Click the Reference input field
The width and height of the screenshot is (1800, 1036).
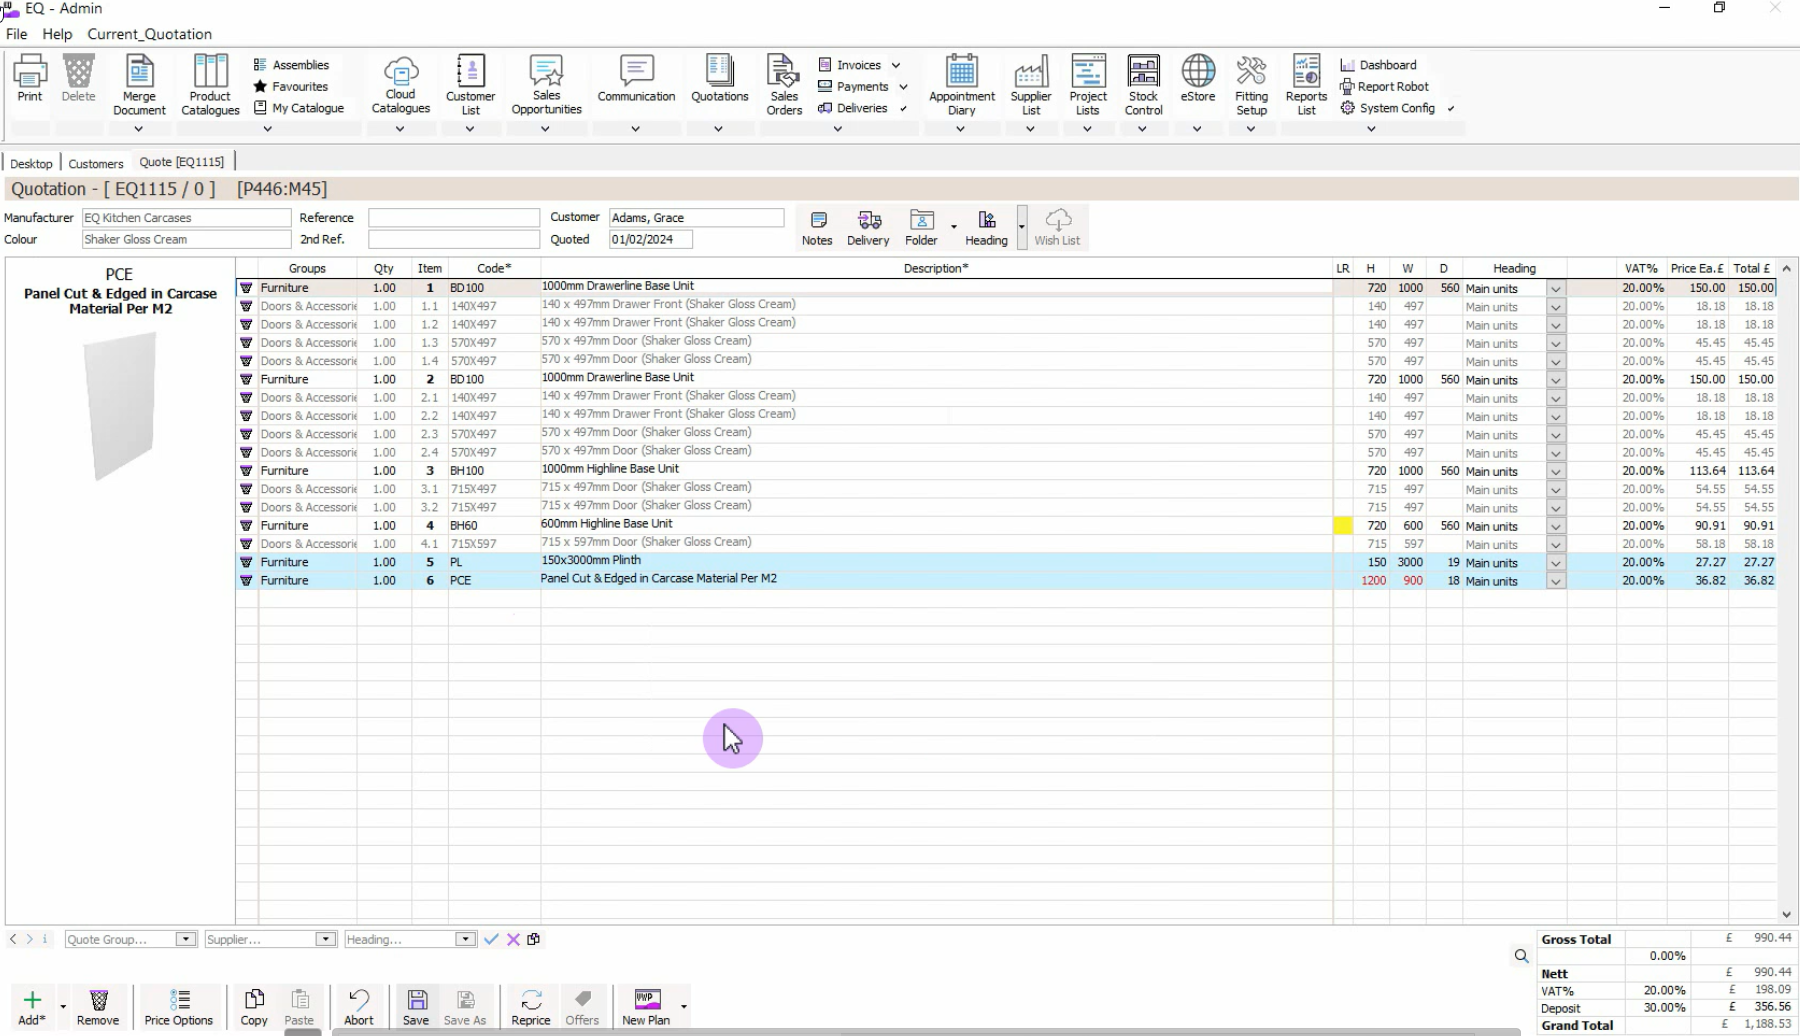454,217
